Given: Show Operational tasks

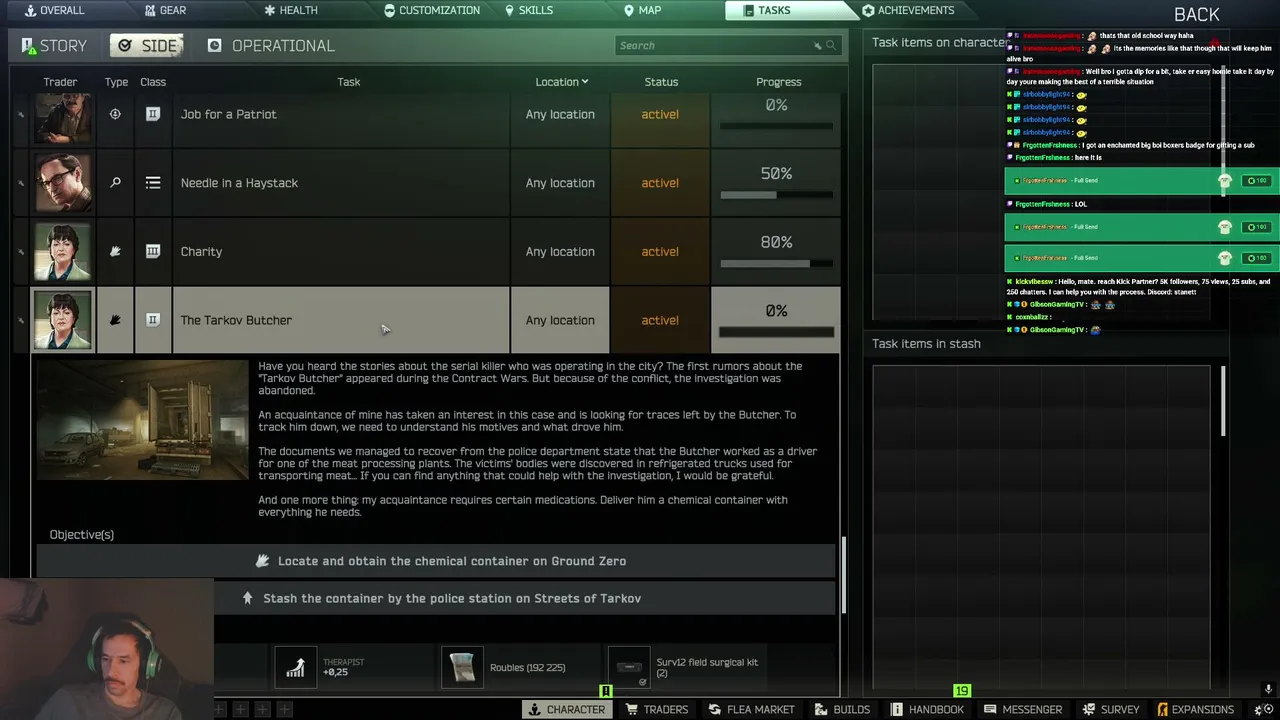Looking at the screenshot, I should 271,46.
